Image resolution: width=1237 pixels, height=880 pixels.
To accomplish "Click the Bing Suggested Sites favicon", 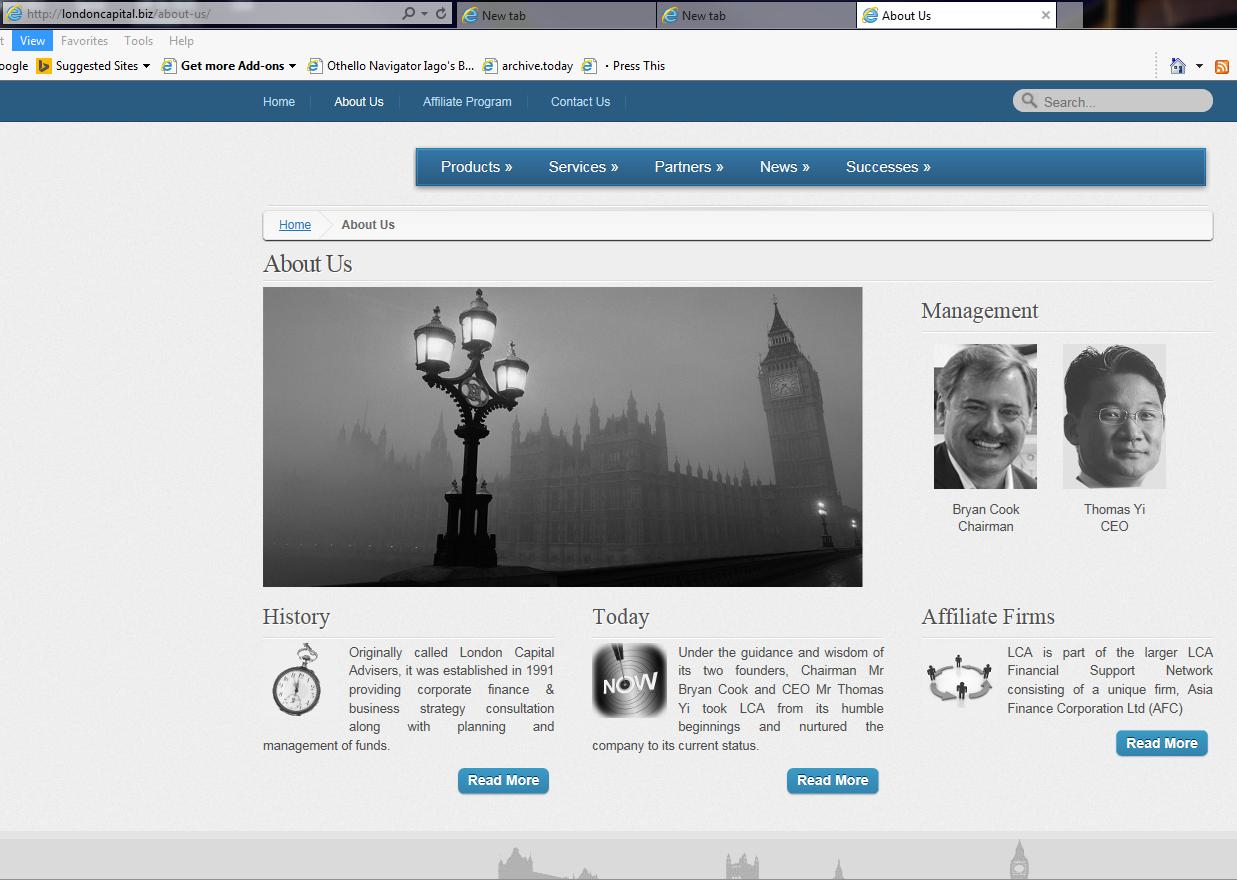I will click(x=44, y=66).
